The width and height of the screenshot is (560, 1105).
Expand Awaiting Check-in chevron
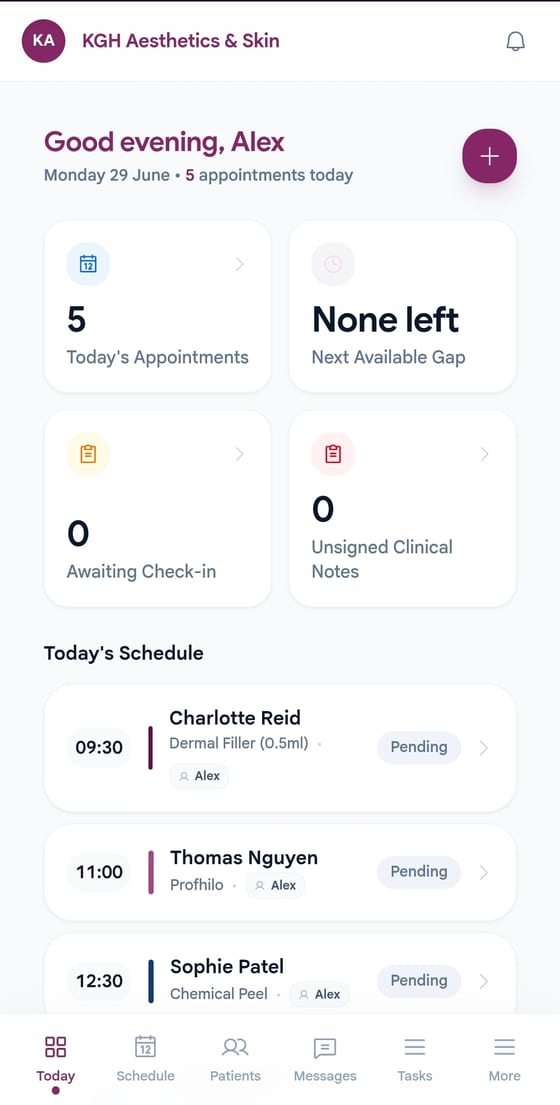[x=239, y=454]
